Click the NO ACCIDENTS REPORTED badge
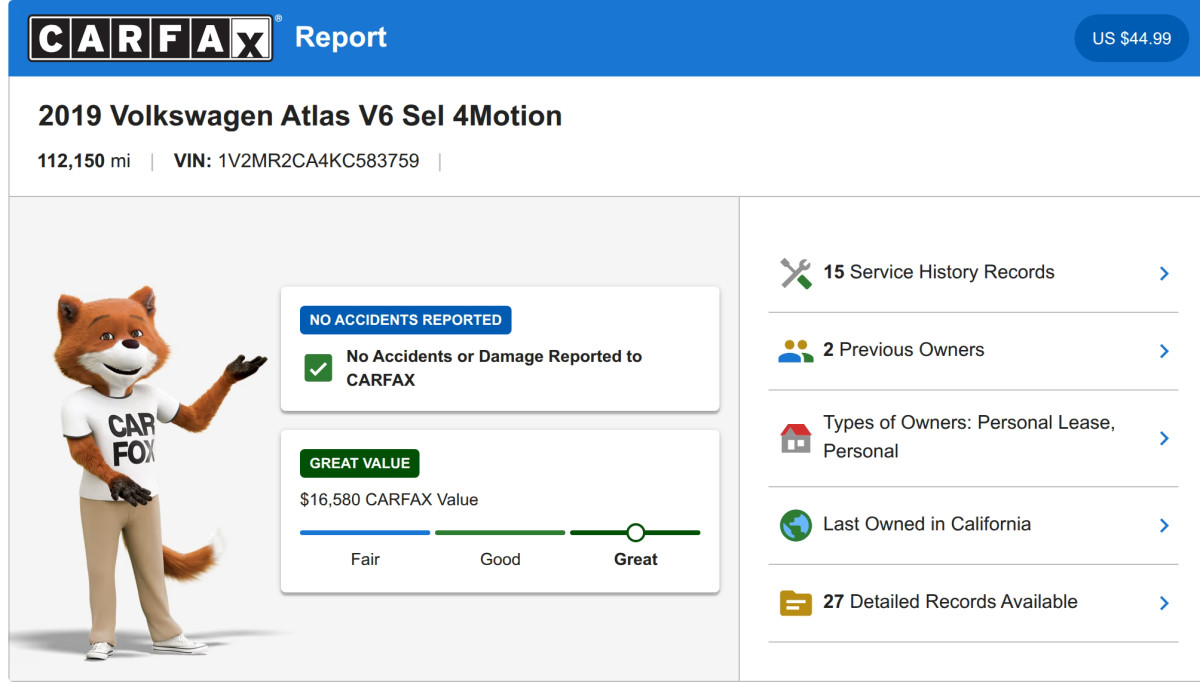Image resolution: width=1200 pixels, height=682 pixels. 406,320
